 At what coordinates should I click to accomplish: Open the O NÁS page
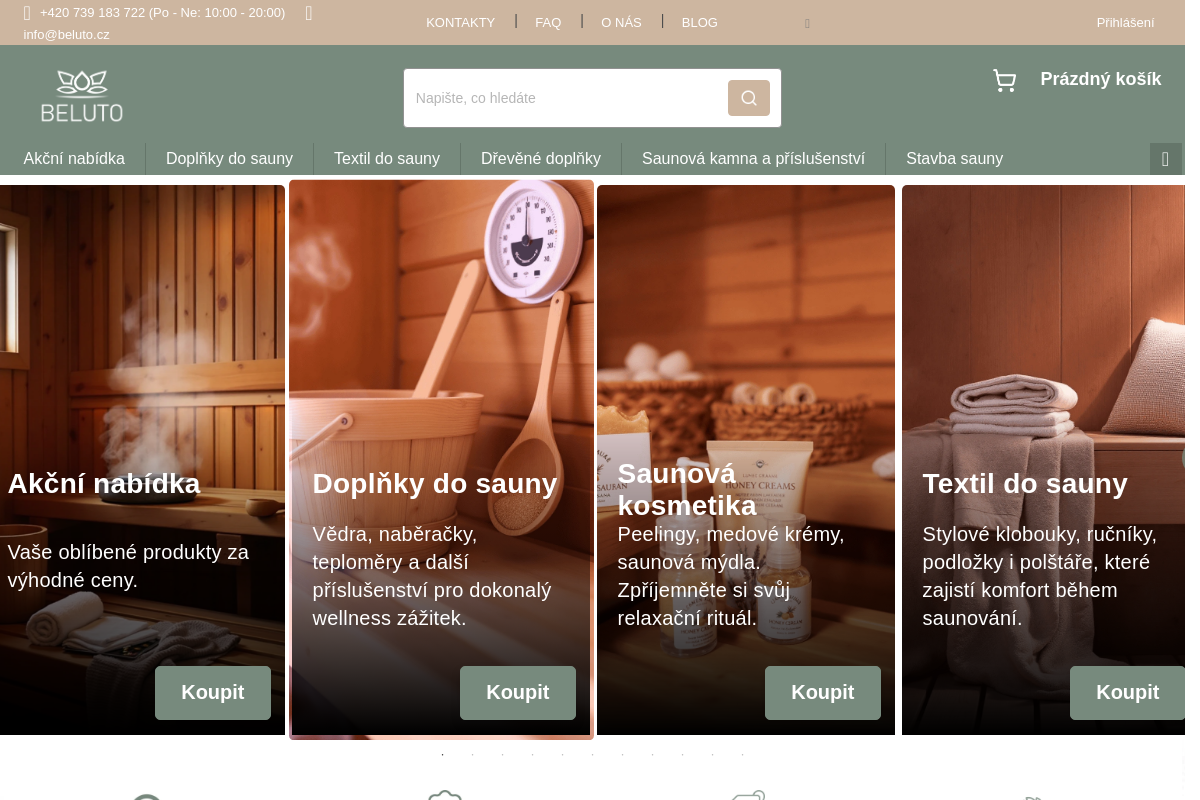click(x=621, y=22)
